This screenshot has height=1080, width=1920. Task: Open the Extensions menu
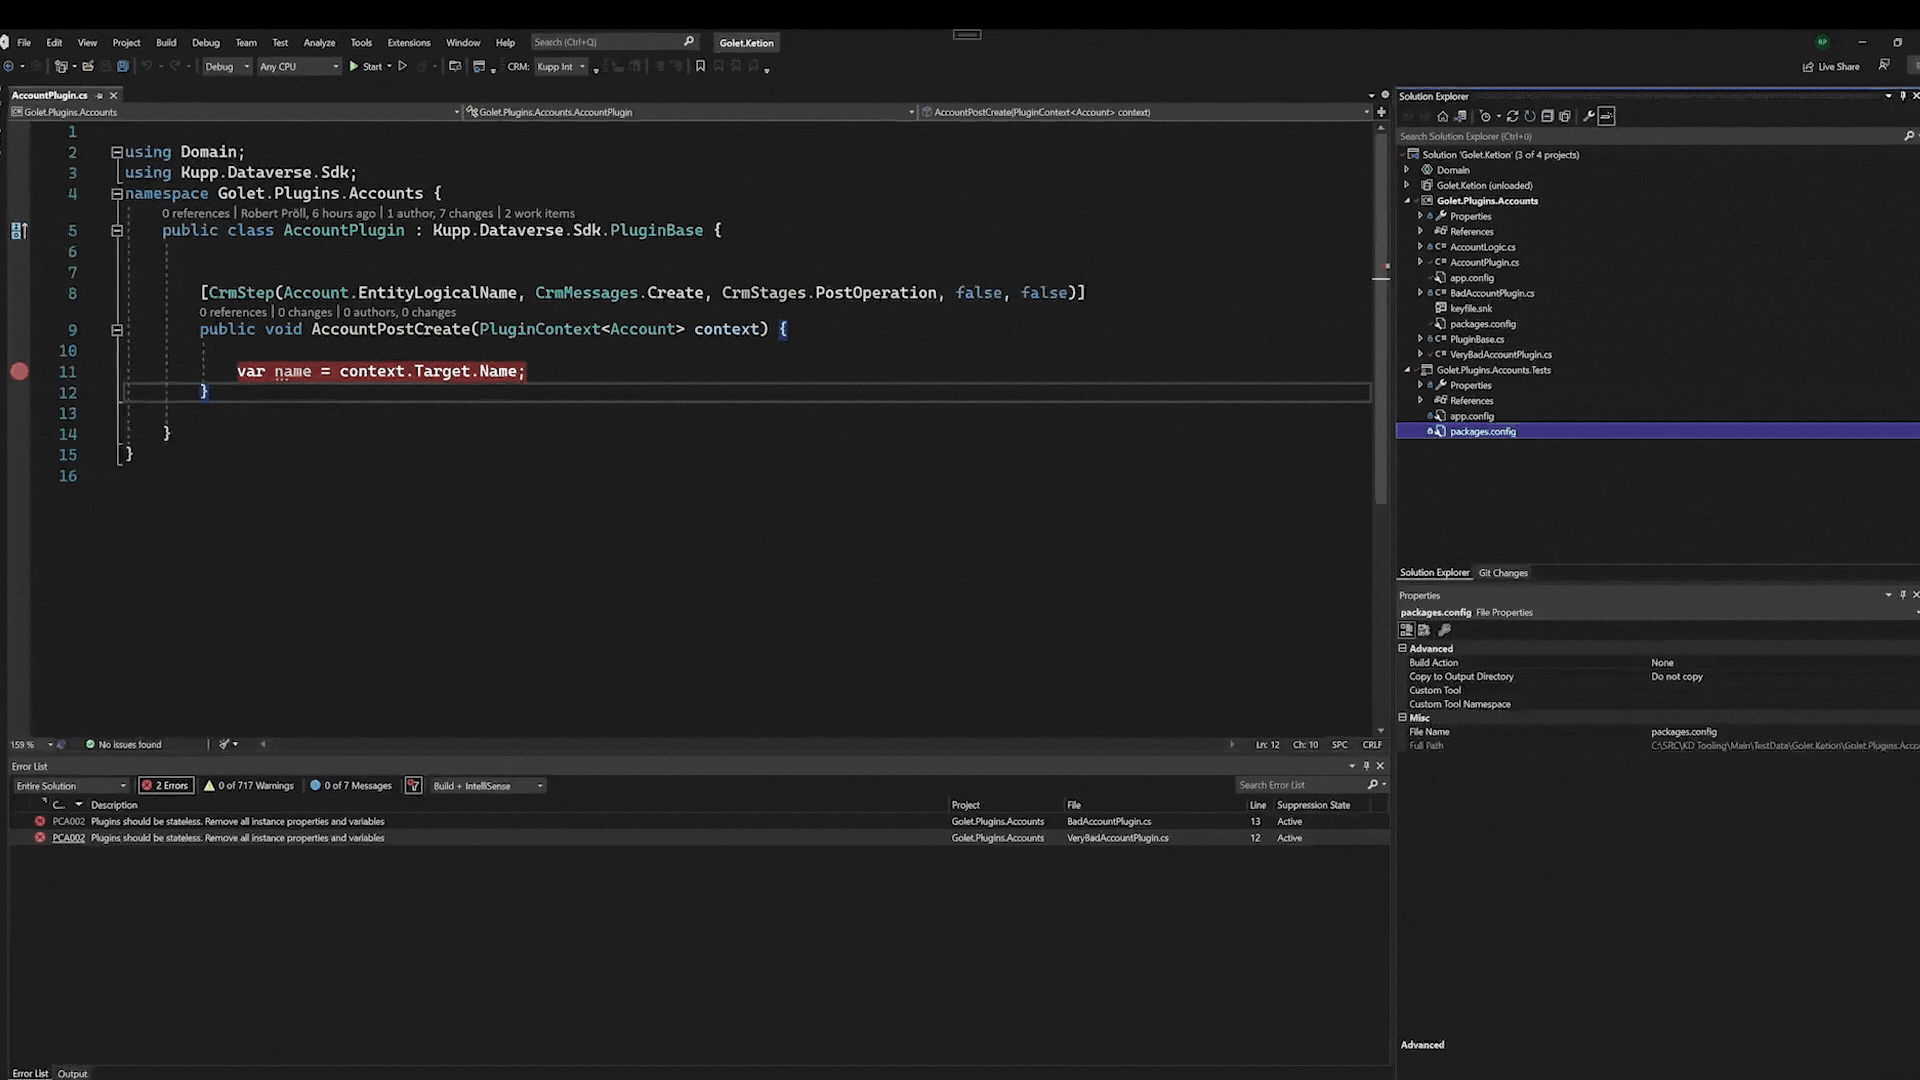[x=409, y=42]
